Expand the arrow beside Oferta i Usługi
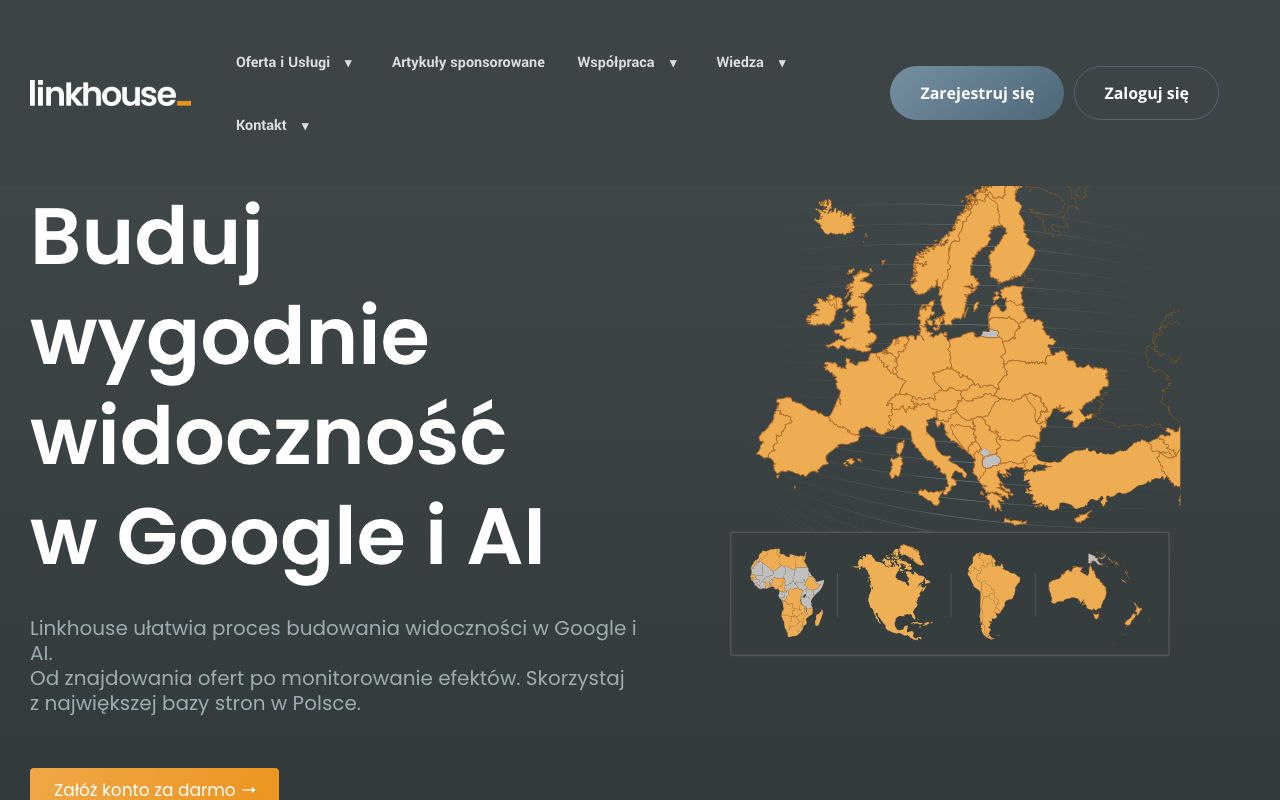 click(x=348, y=63)
